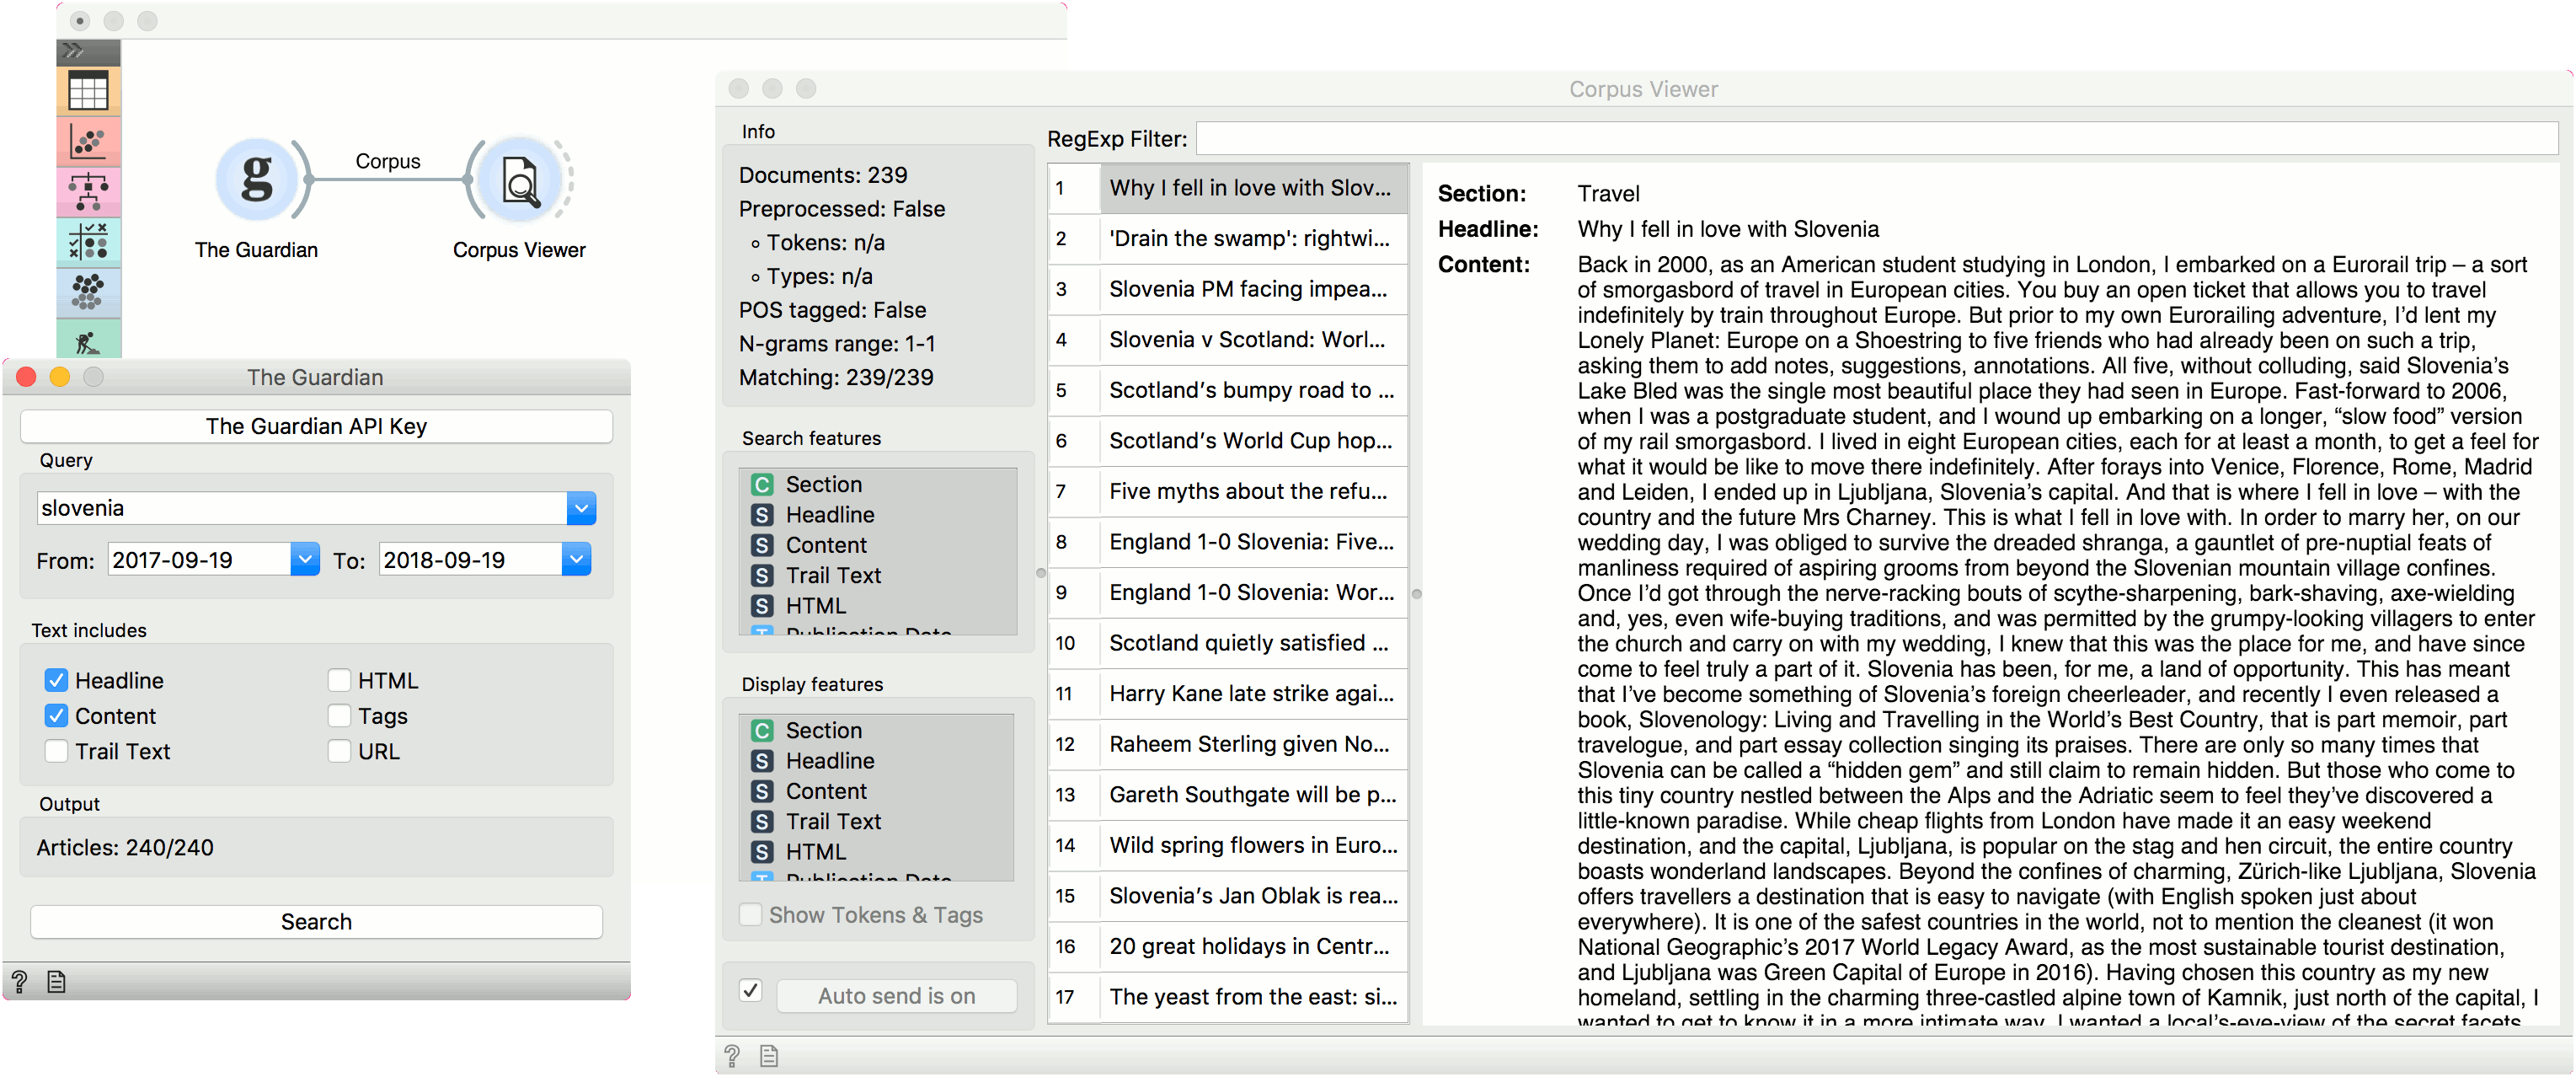Uncheck the Headline text checkbox

[57, 681]
